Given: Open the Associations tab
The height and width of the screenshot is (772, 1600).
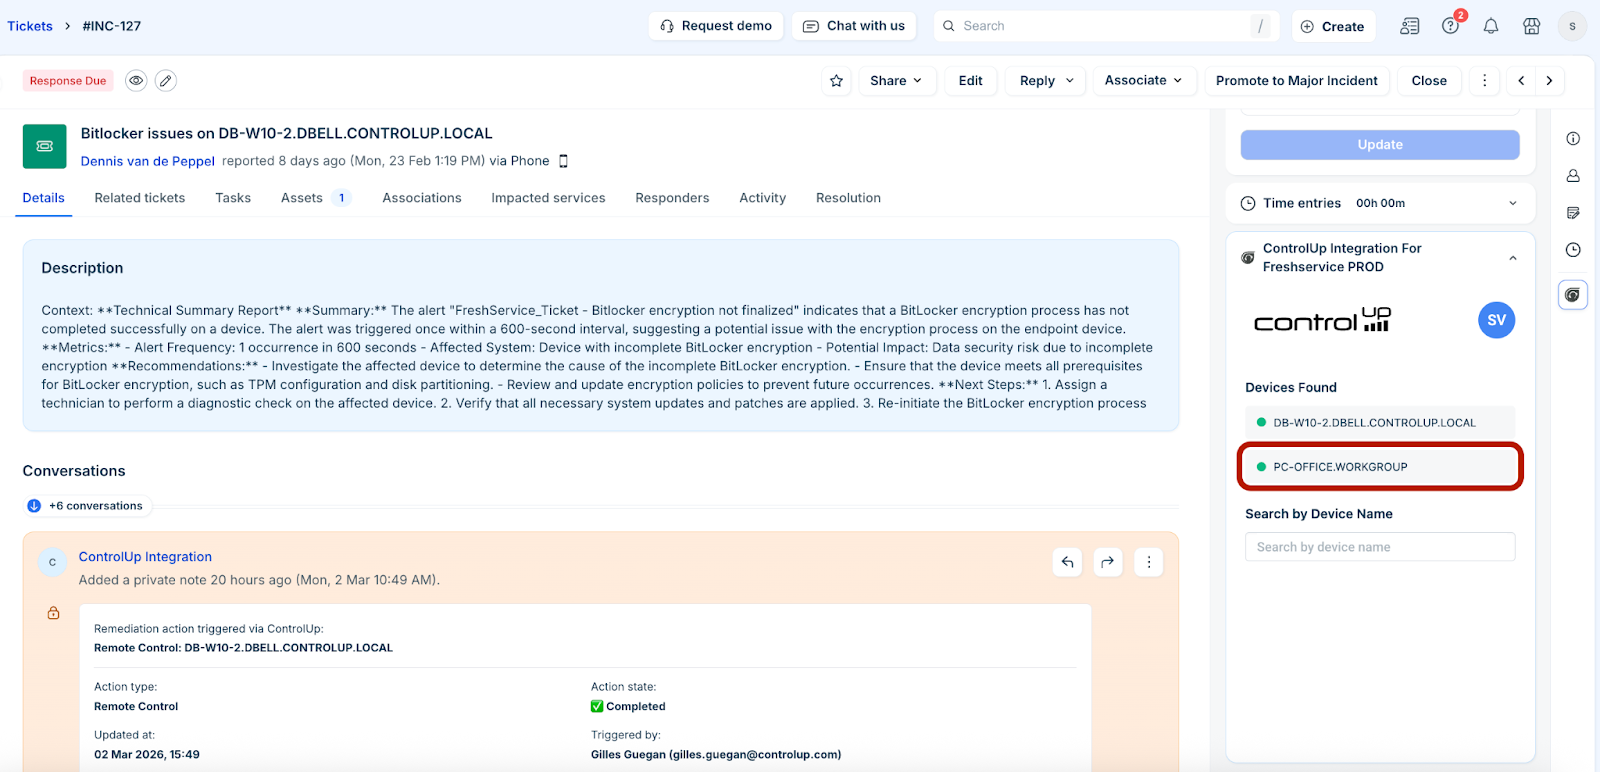Looking at the screenshot, I should tap(422, 198).
